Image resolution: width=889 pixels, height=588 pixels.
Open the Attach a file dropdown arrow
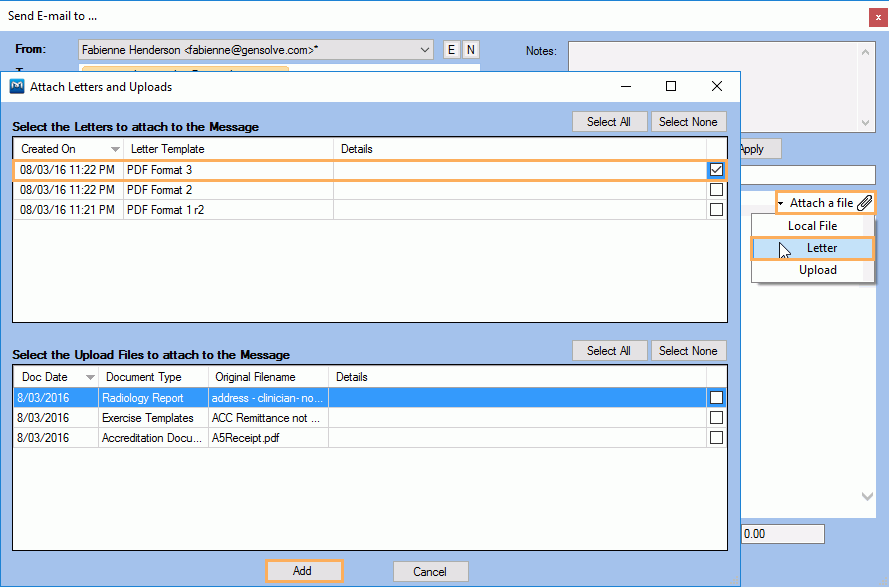click(781, 202)
